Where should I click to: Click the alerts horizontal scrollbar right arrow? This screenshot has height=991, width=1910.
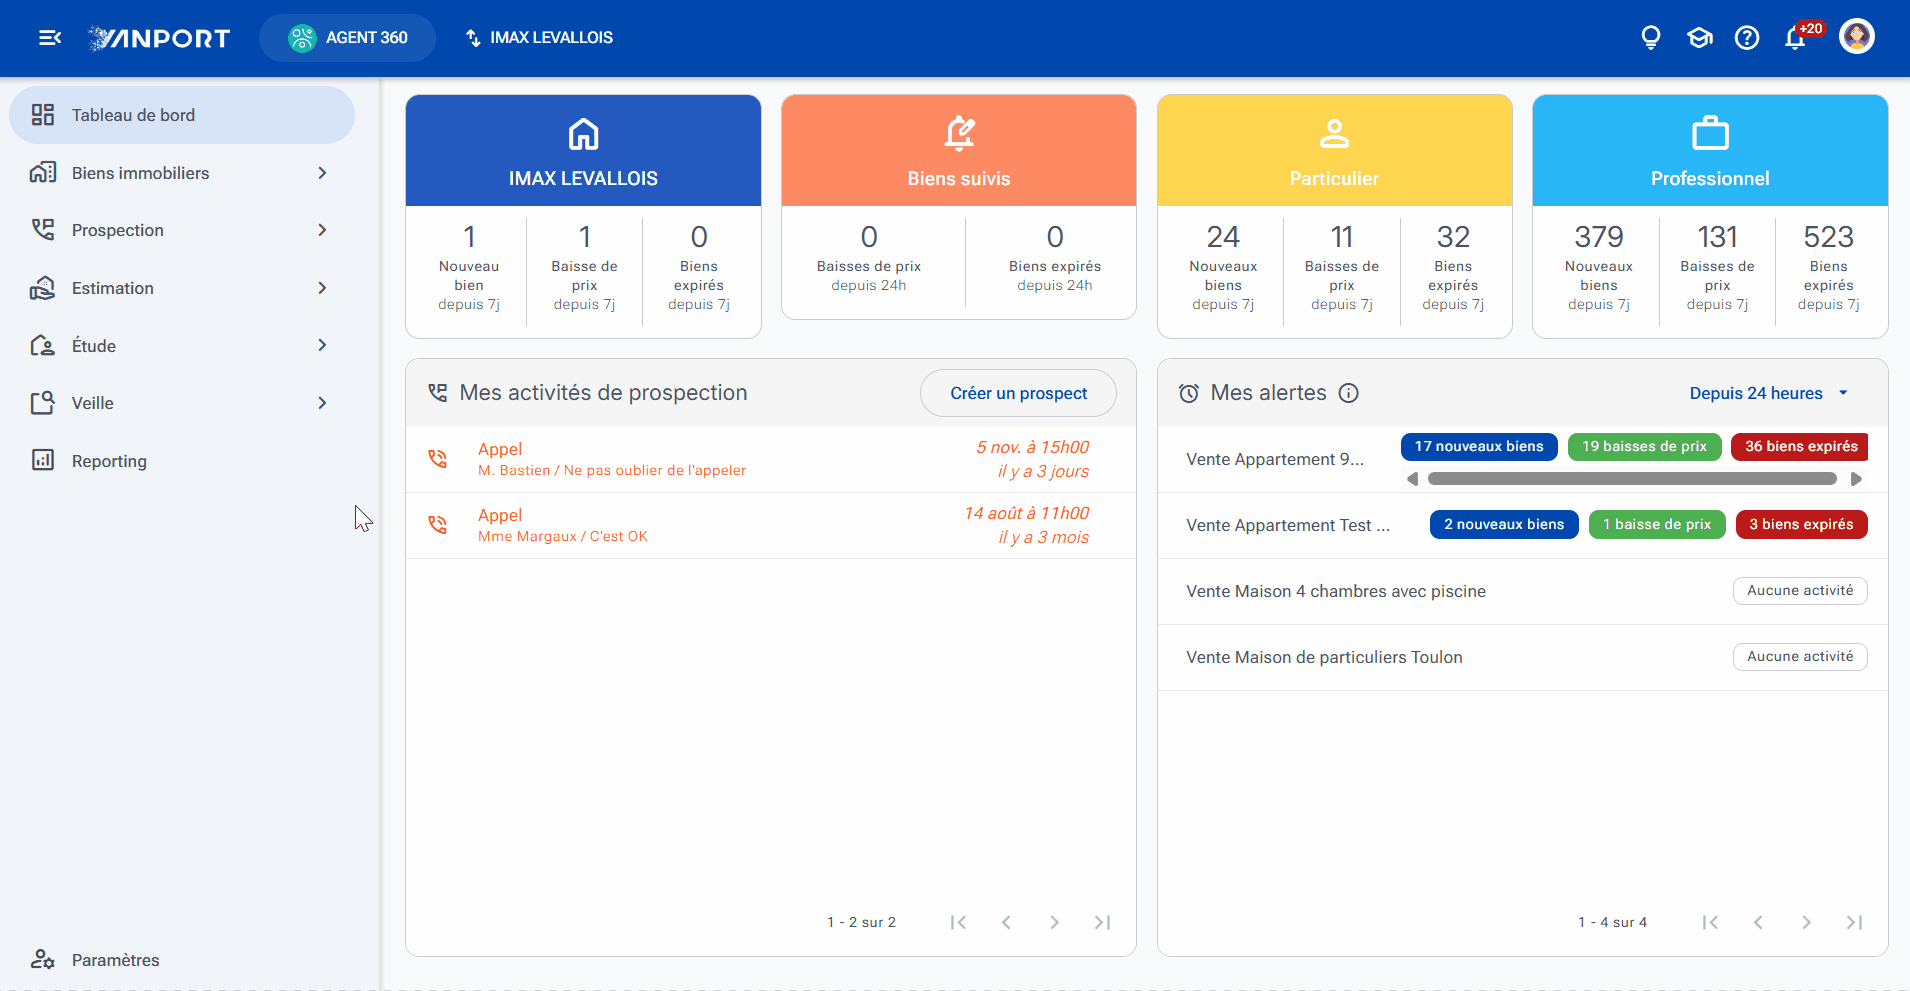[1856, 479]
